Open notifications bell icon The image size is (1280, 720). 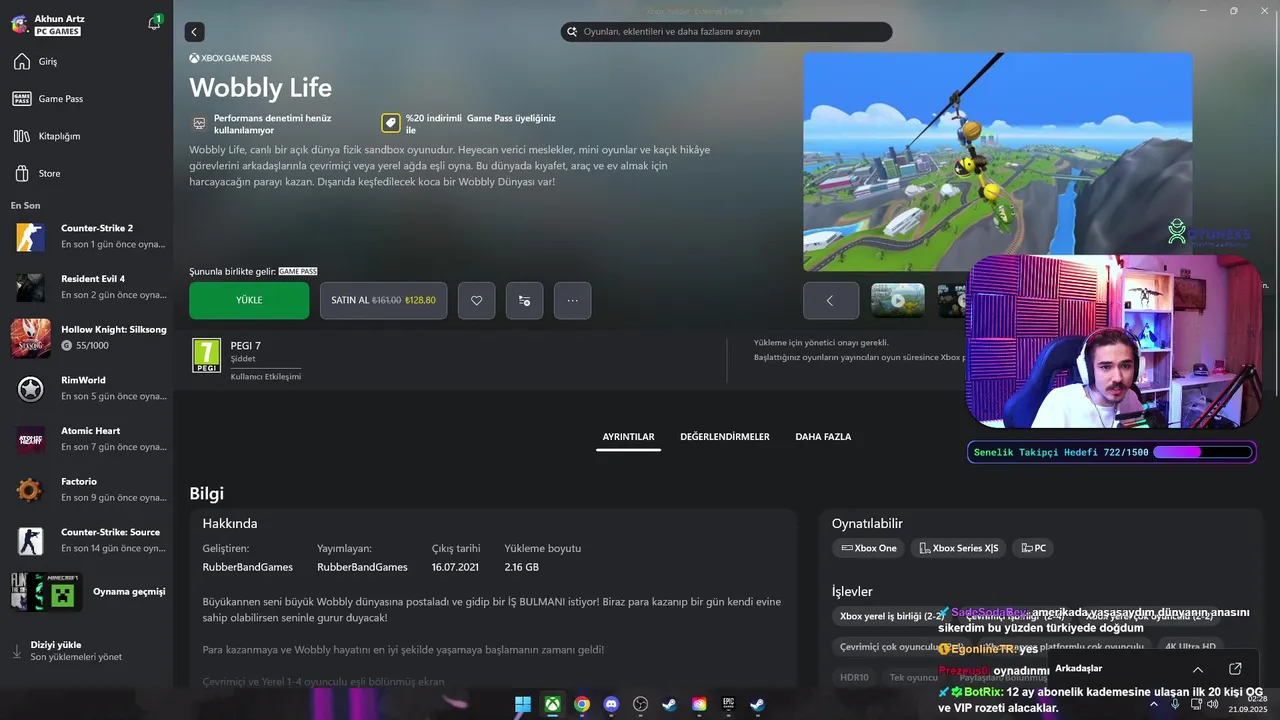click(154, 23)
